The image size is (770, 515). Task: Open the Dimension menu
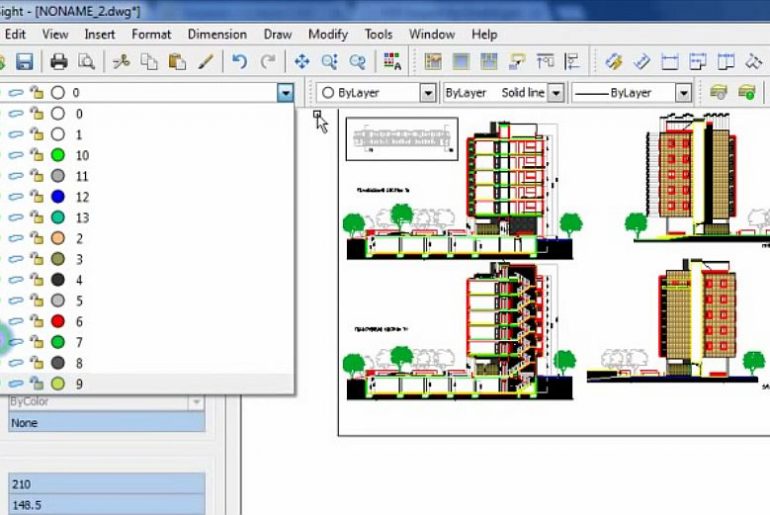point(217,34)
